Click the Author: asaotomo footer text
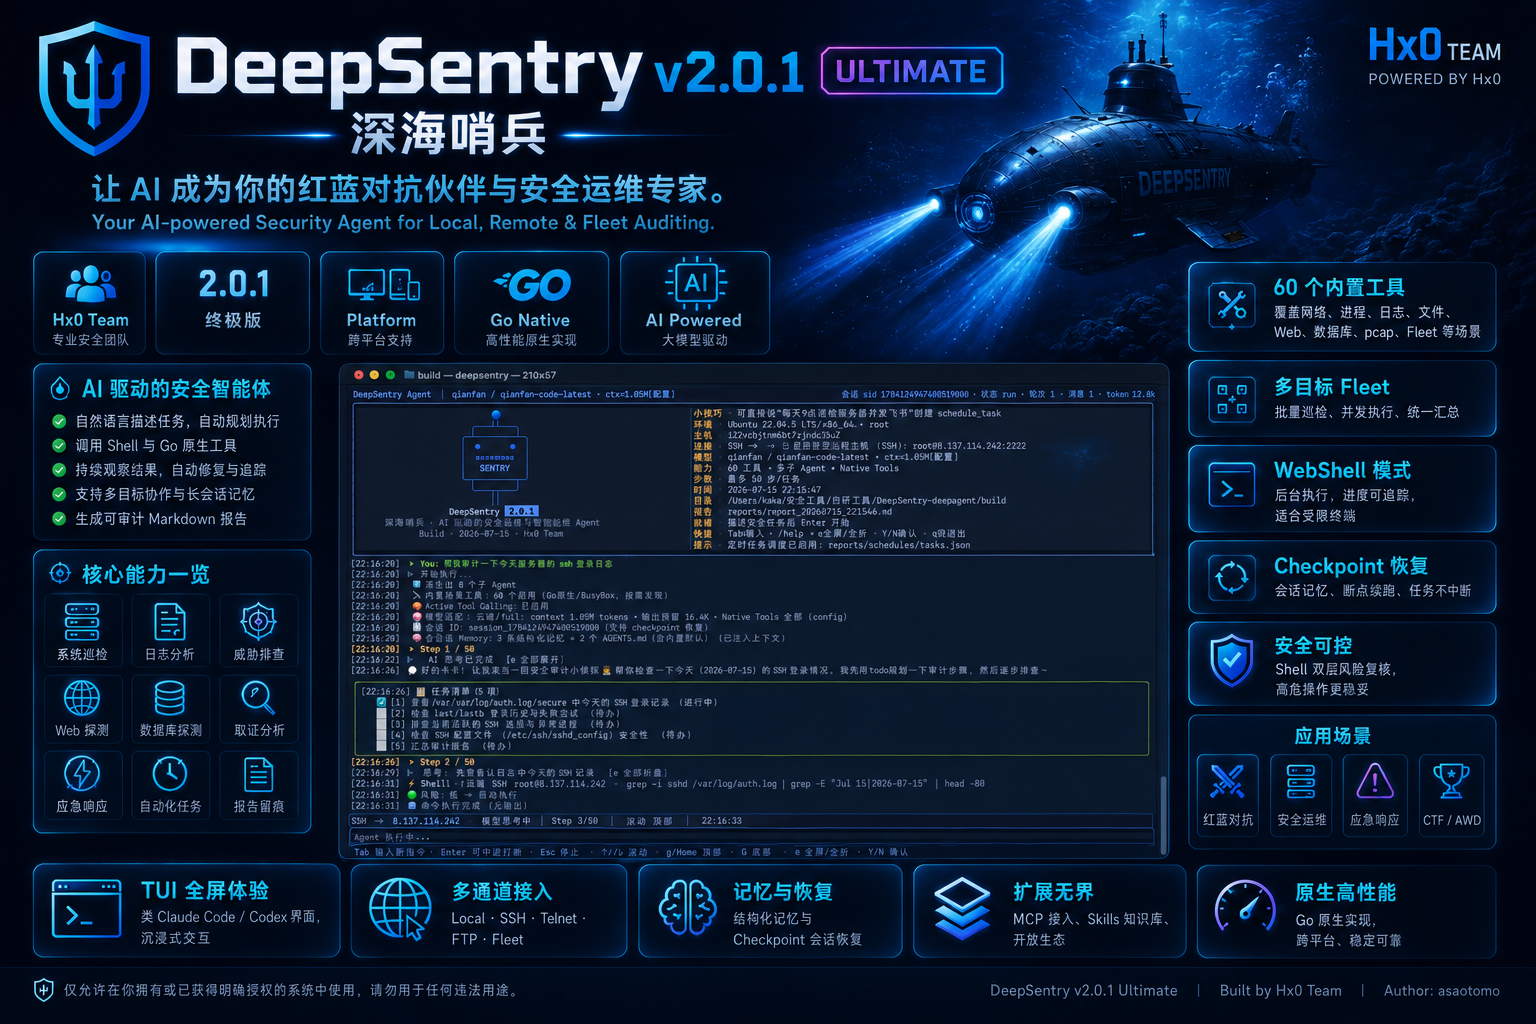This screenshot has height=1024, width=1536. point(1442,991)
